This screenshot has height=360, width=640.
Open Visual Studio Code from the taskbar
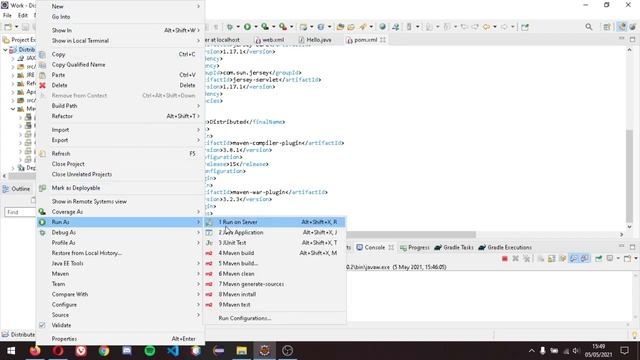tap(173, 351)
